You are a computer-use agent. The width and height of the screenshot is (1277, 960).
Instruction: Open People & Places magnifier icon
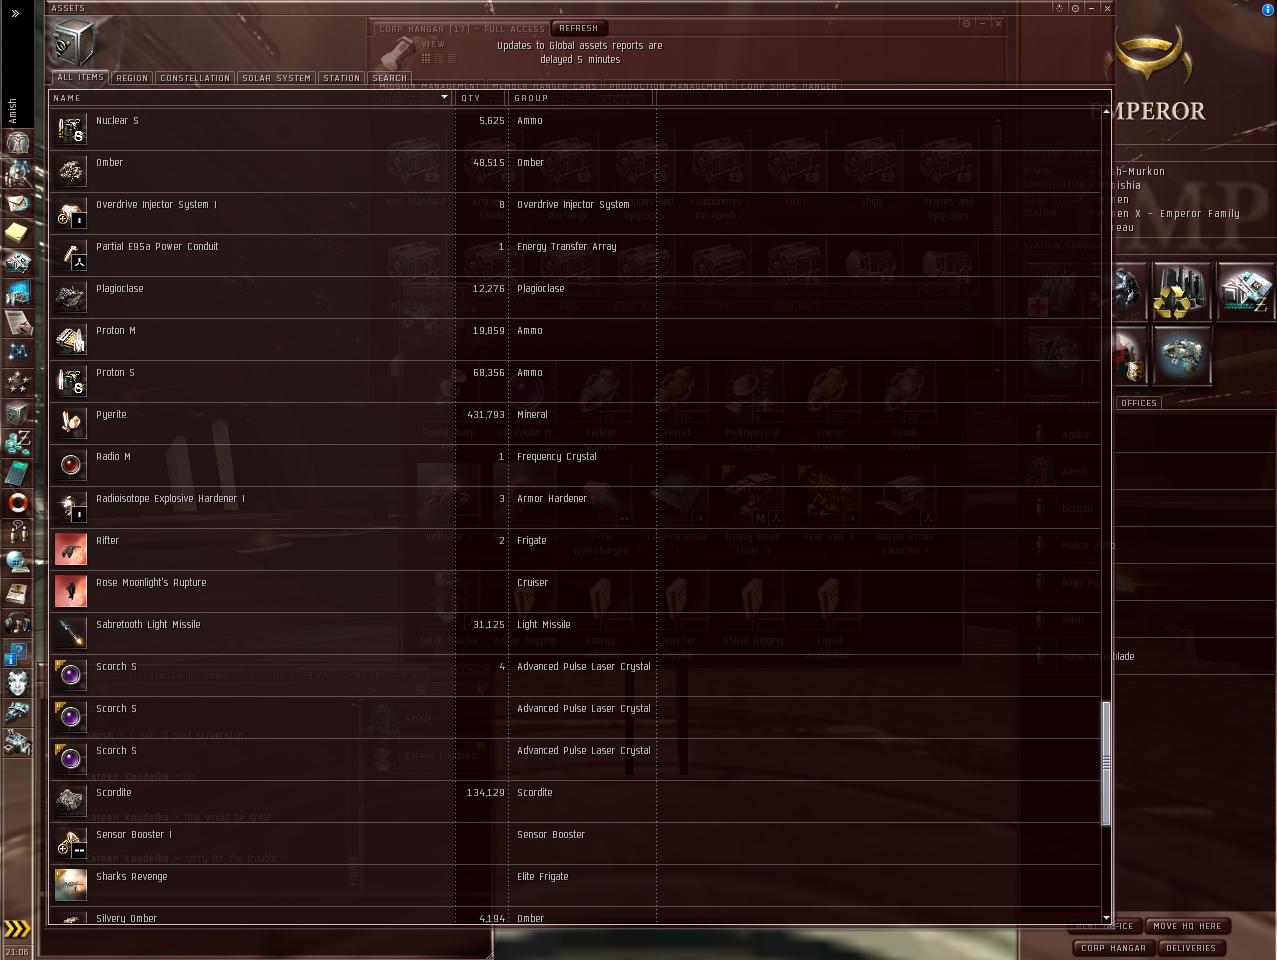click(18, 173)
